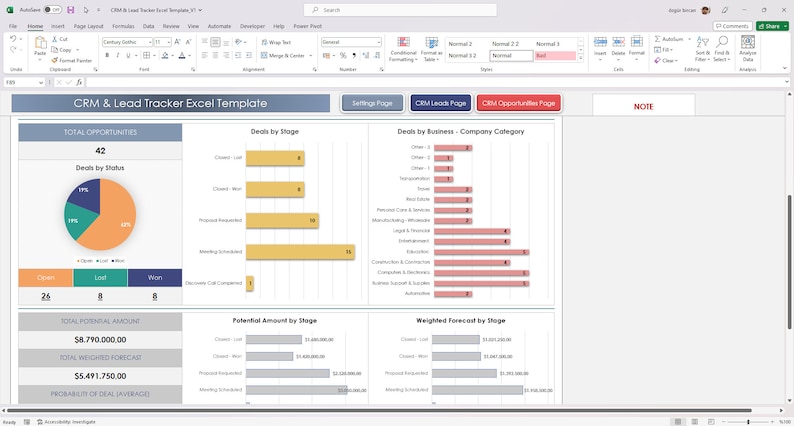Apply Comma Style number format
Viewport: 794px width, 426px height.
click(354, 55)
